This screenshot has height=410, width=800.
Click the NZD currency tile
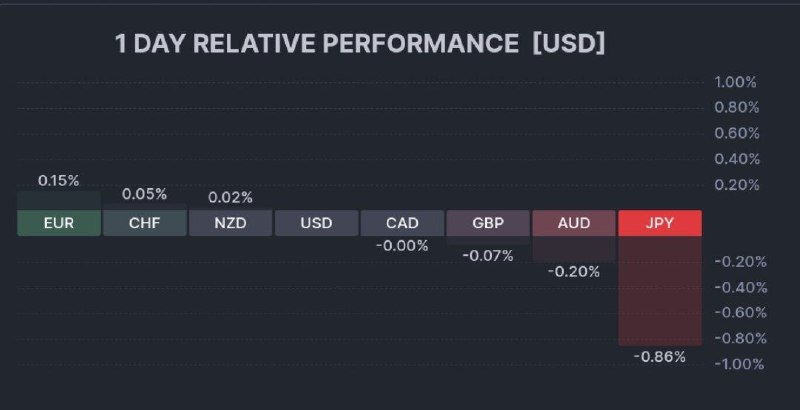230,223
